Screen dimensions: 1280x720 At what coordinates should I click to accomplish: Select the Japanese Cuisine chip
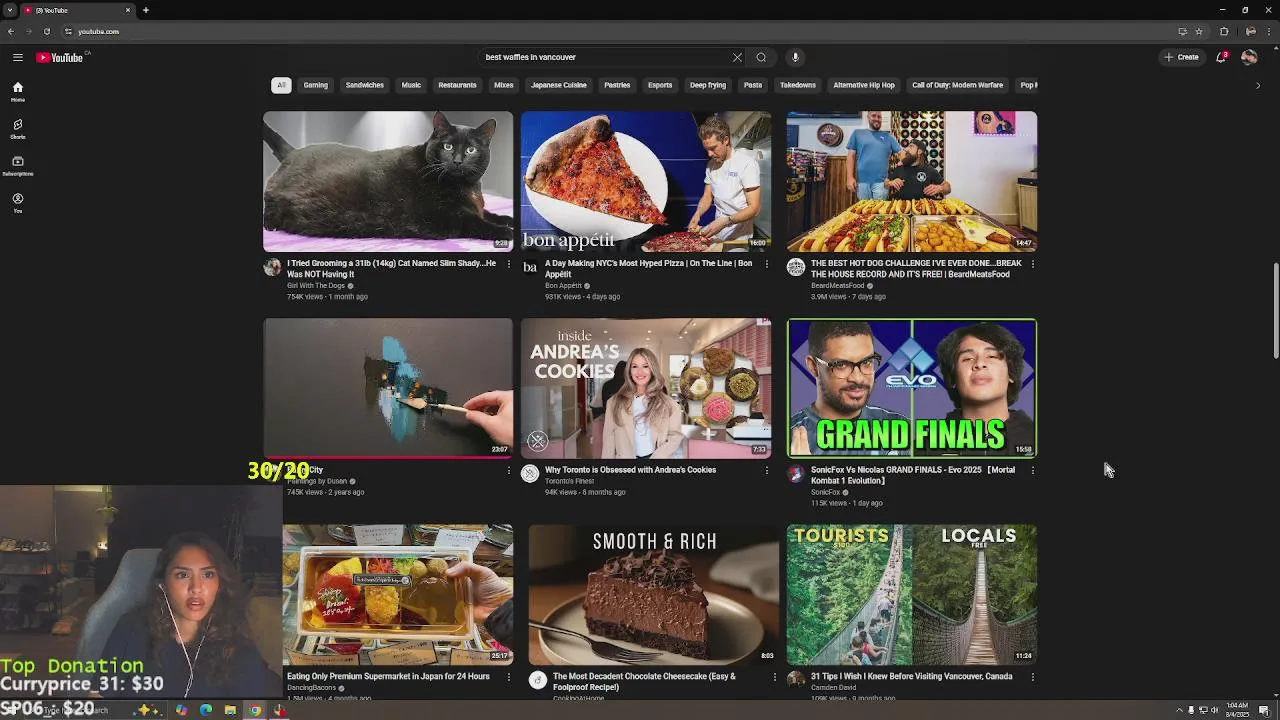pos(558,85)
